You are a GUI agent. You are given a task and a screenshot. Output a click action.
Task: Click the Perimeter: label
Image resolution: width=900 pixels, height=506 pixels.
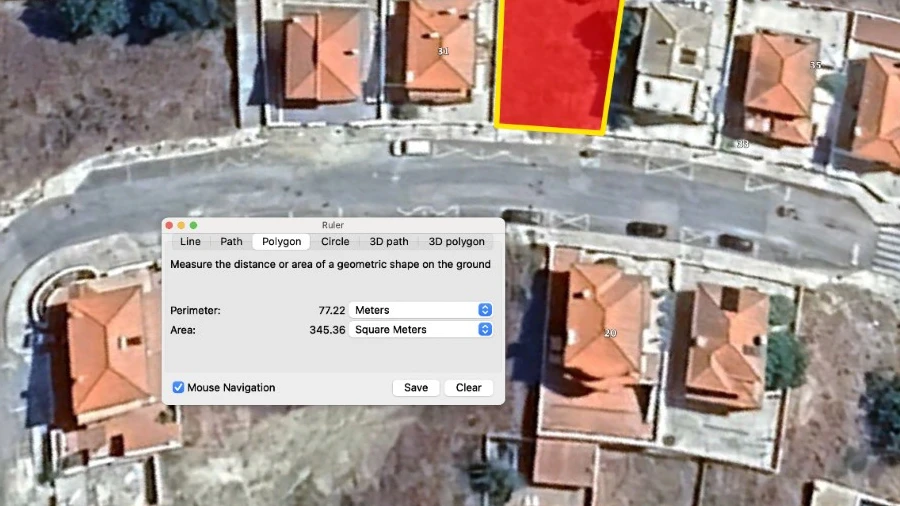195,310
